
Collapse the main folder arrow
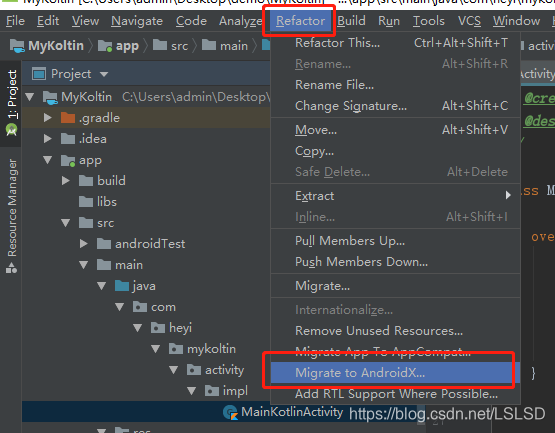84,265
